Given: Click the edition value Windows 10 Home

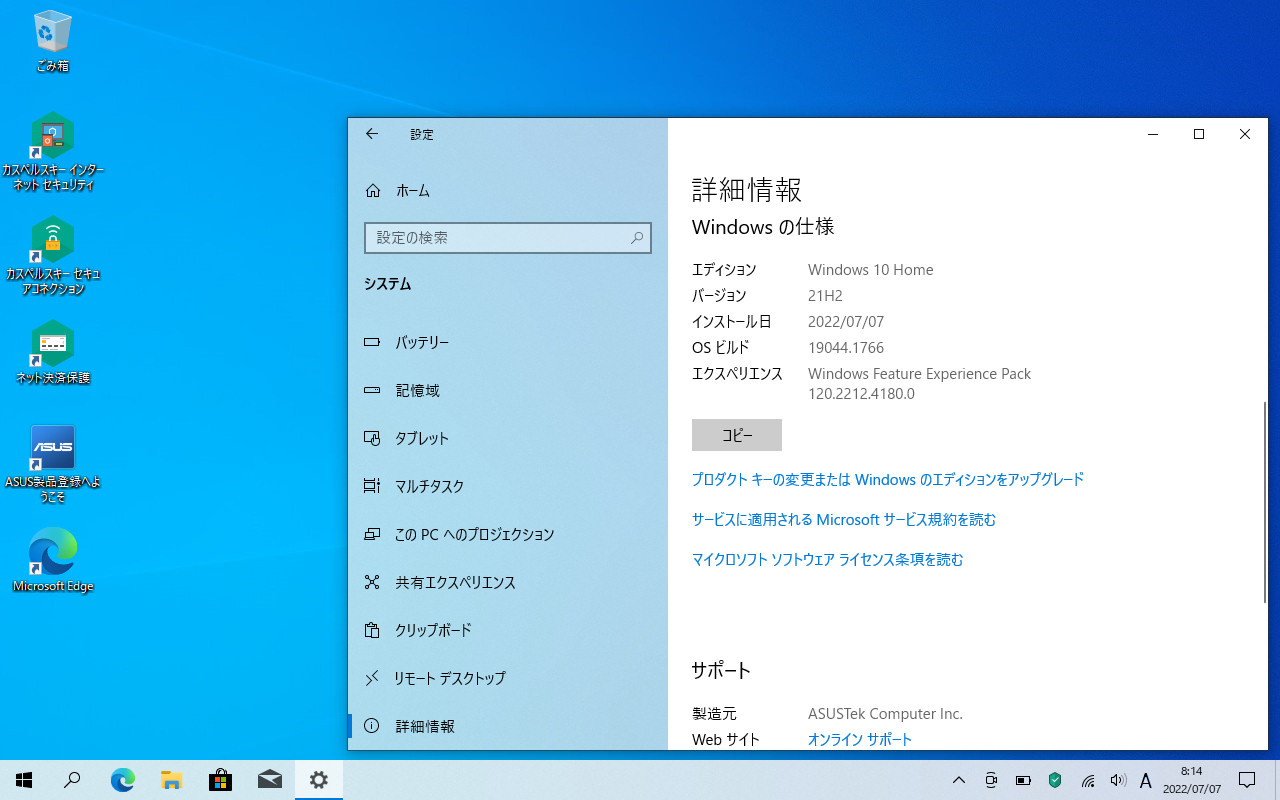Looking at the screenshot, I should coord(871,269).
